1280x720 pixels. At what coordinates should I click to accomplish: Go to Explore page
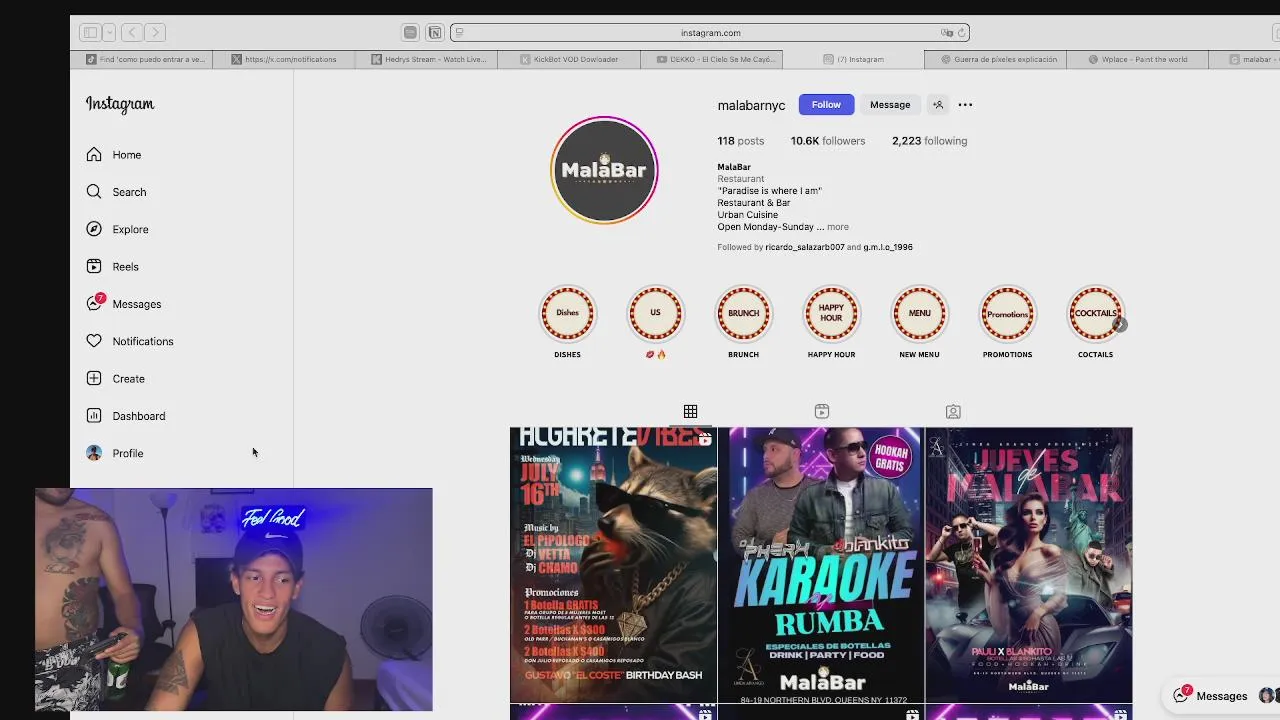click(117, 229)
